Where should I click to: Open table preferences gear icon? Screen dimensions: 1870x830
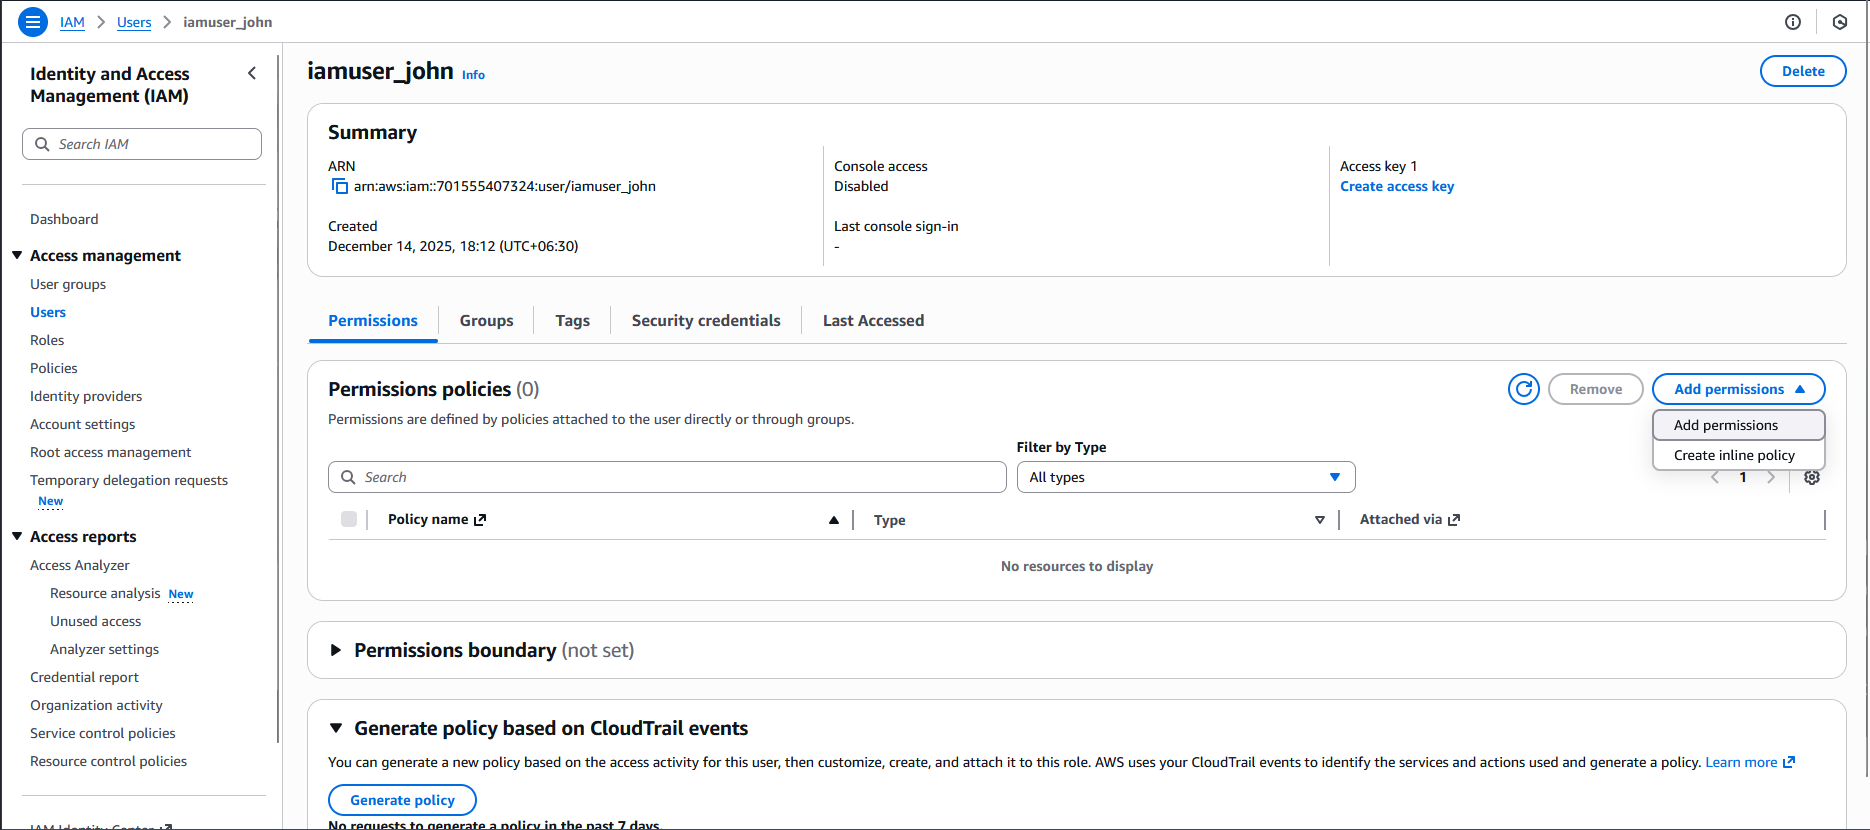[1812, 477]
